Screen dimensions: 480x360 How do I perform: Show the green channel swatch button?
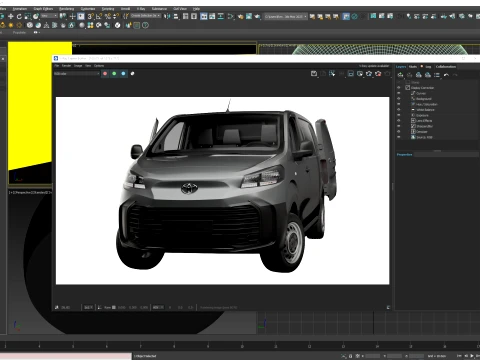114,74
